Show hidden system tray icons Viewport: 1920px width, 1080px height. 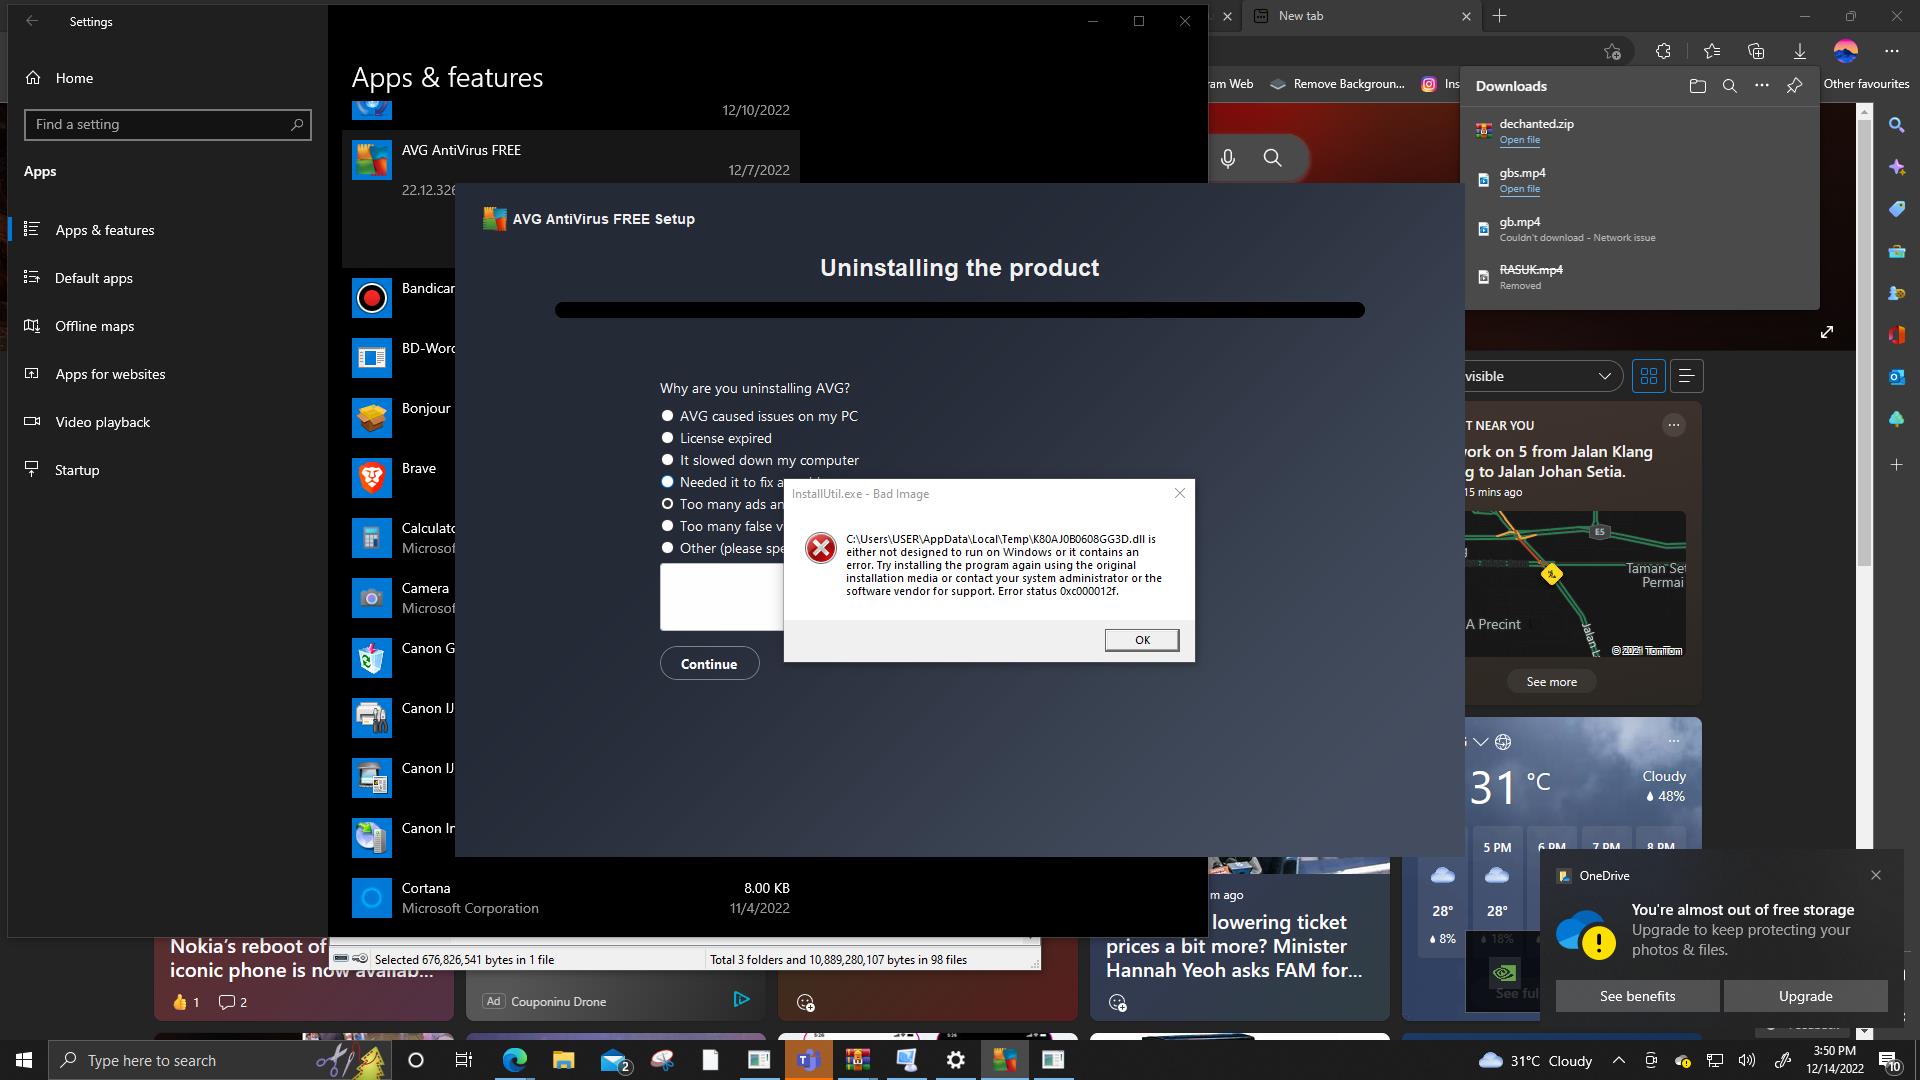tap(1618, 1060)
